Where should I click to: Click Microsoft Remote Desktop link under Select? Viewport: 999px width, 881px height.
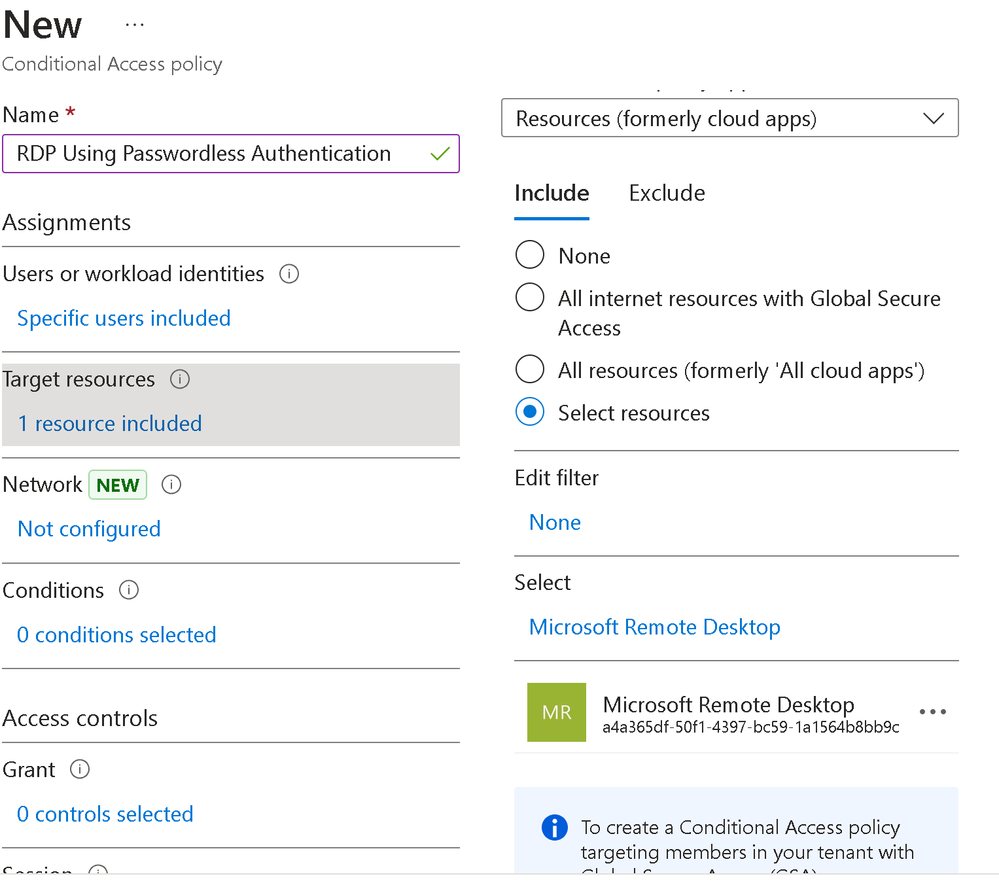click(654, 627)
